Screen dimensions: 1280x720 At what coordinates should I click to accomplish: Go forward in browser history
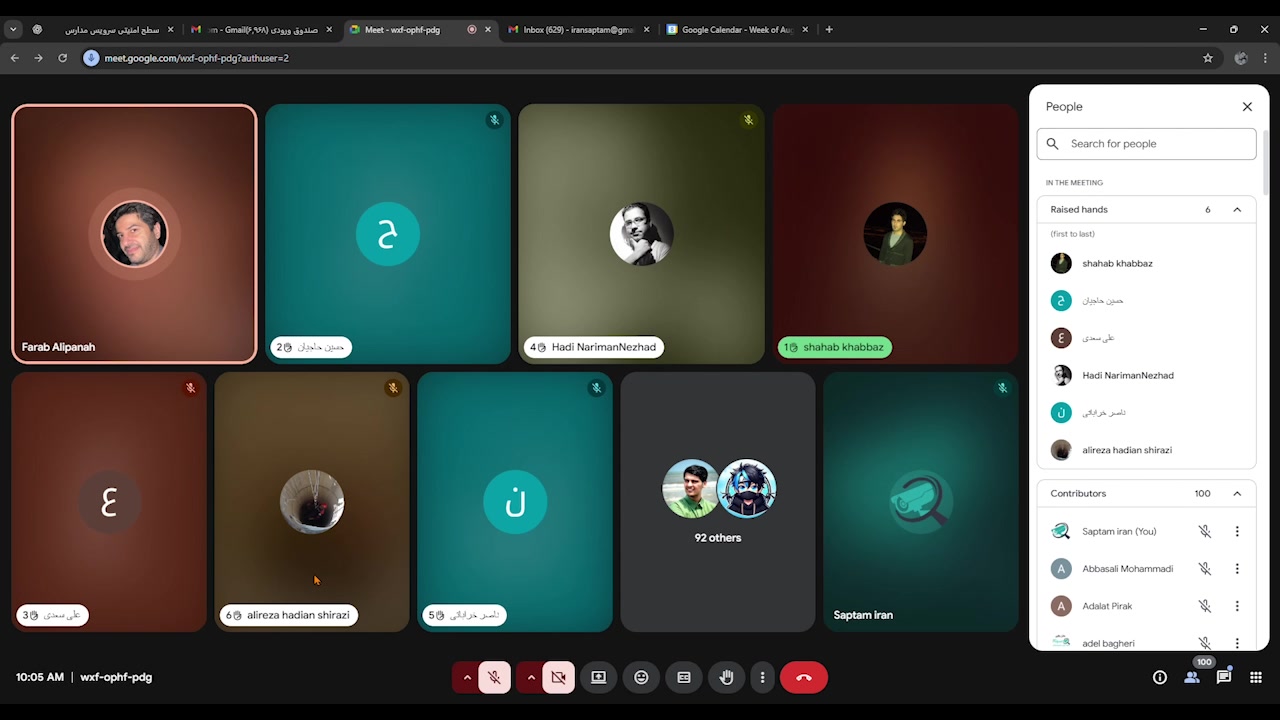(x=38, y=58)
